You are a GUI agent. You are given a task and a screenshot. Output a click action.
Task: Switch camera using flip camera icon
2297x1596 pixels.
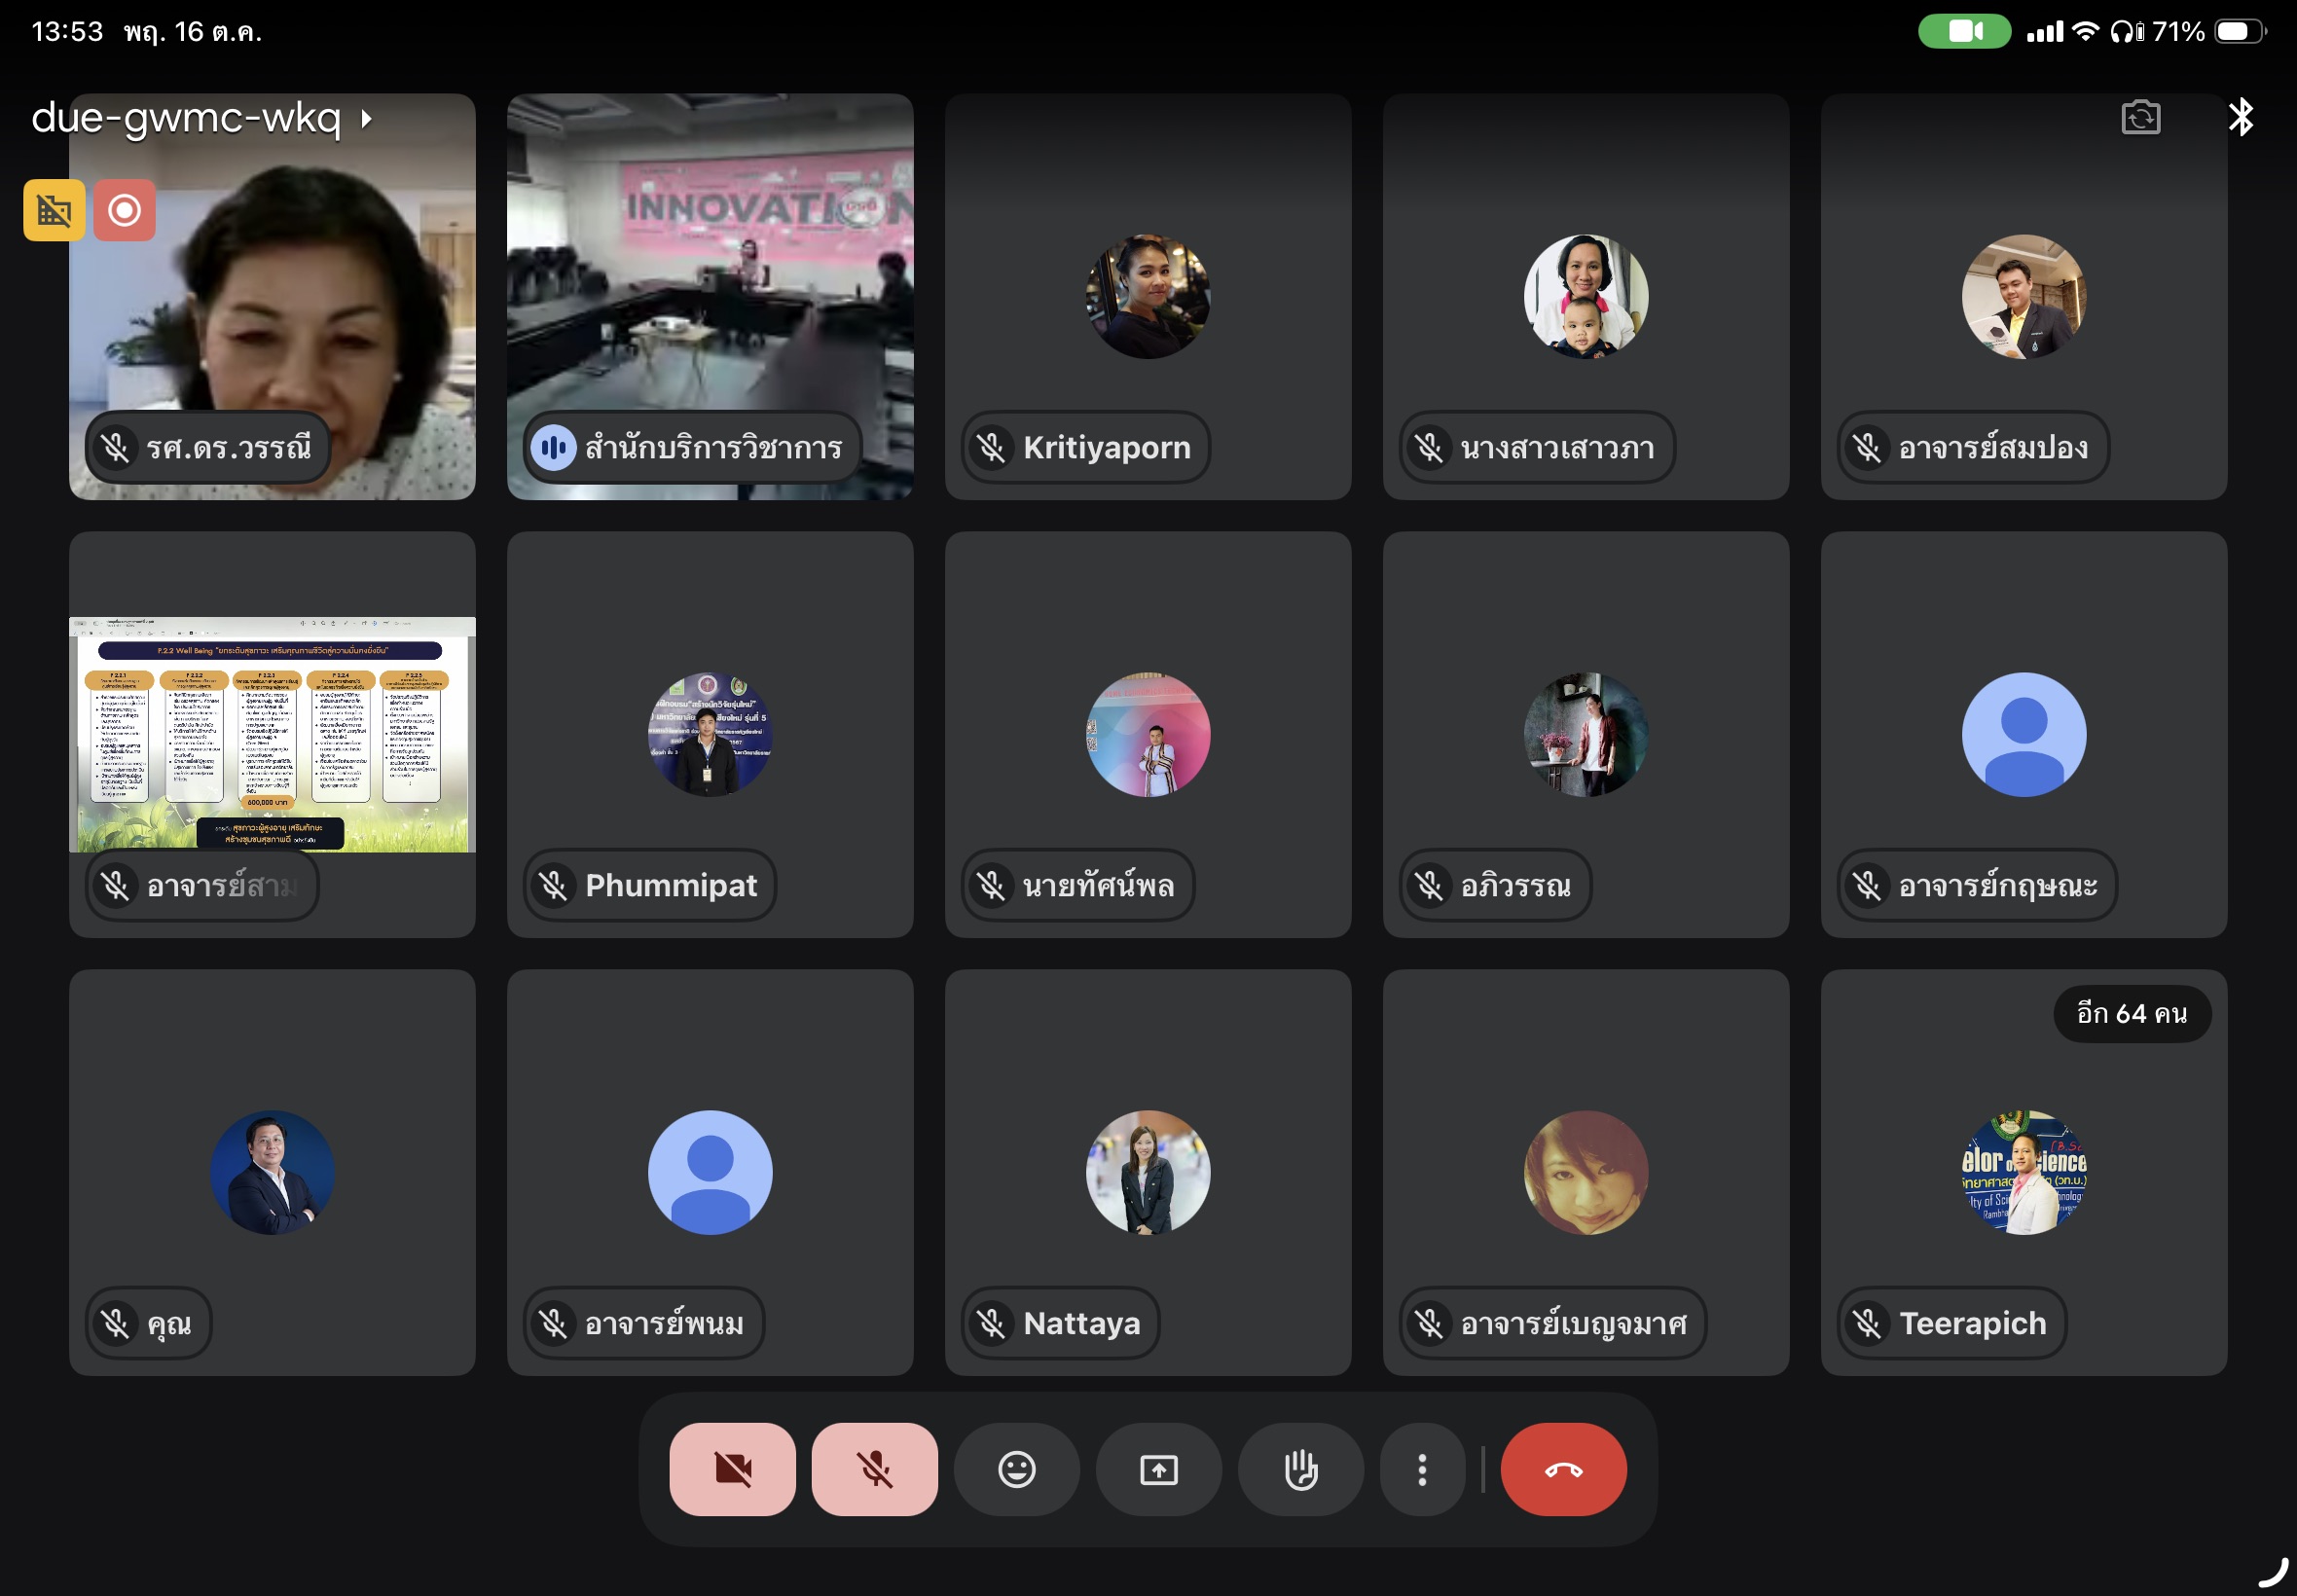point(2140,118)
